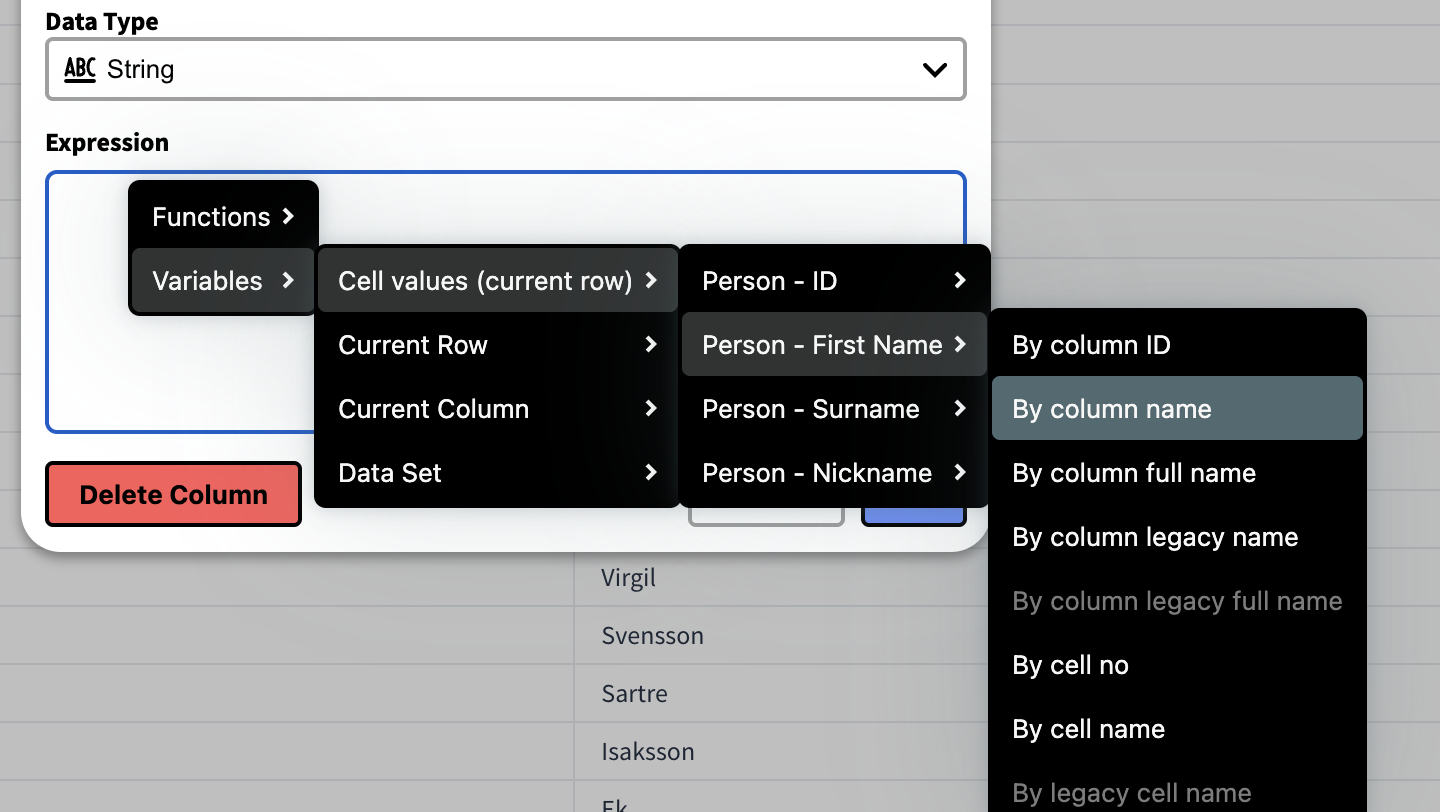This screenshot has height=812, width=1440.
Task: Open Person - Nickname submenu
Action: [834, 473]
